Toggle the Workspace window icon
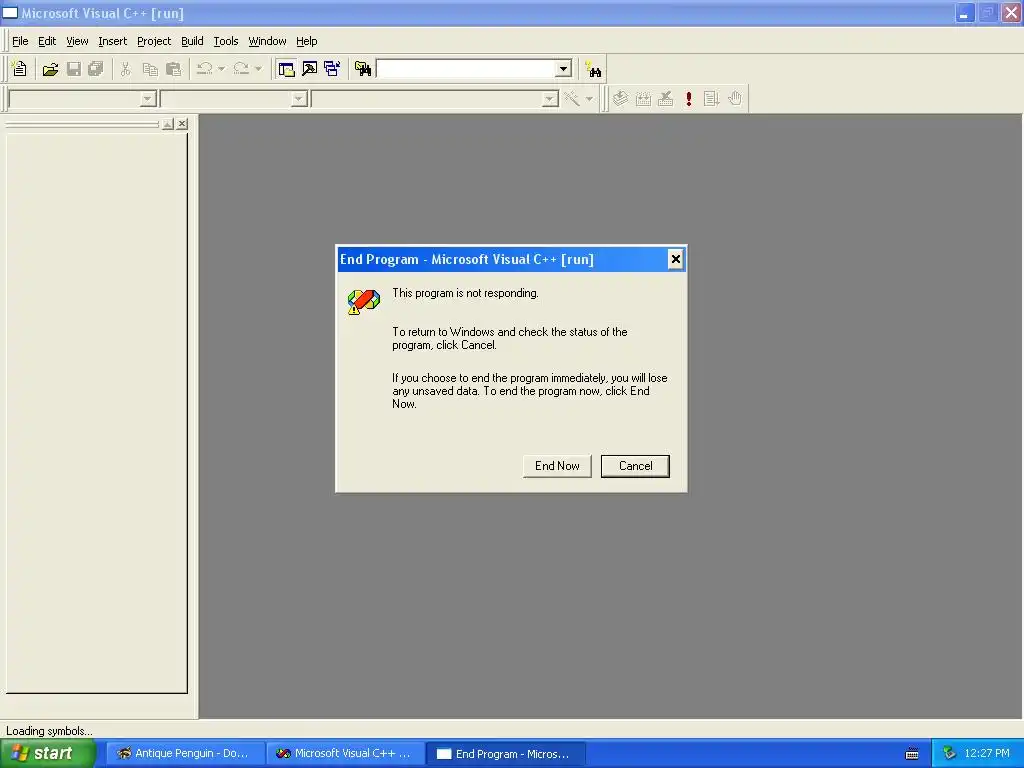This screenshot has height=768, width=1024. [286, 69]
